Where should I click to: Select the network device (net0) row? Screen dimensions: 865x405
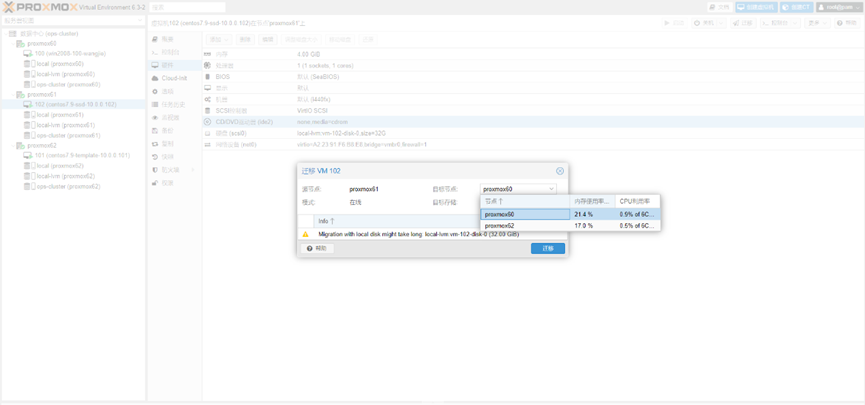tap(533, 144)
